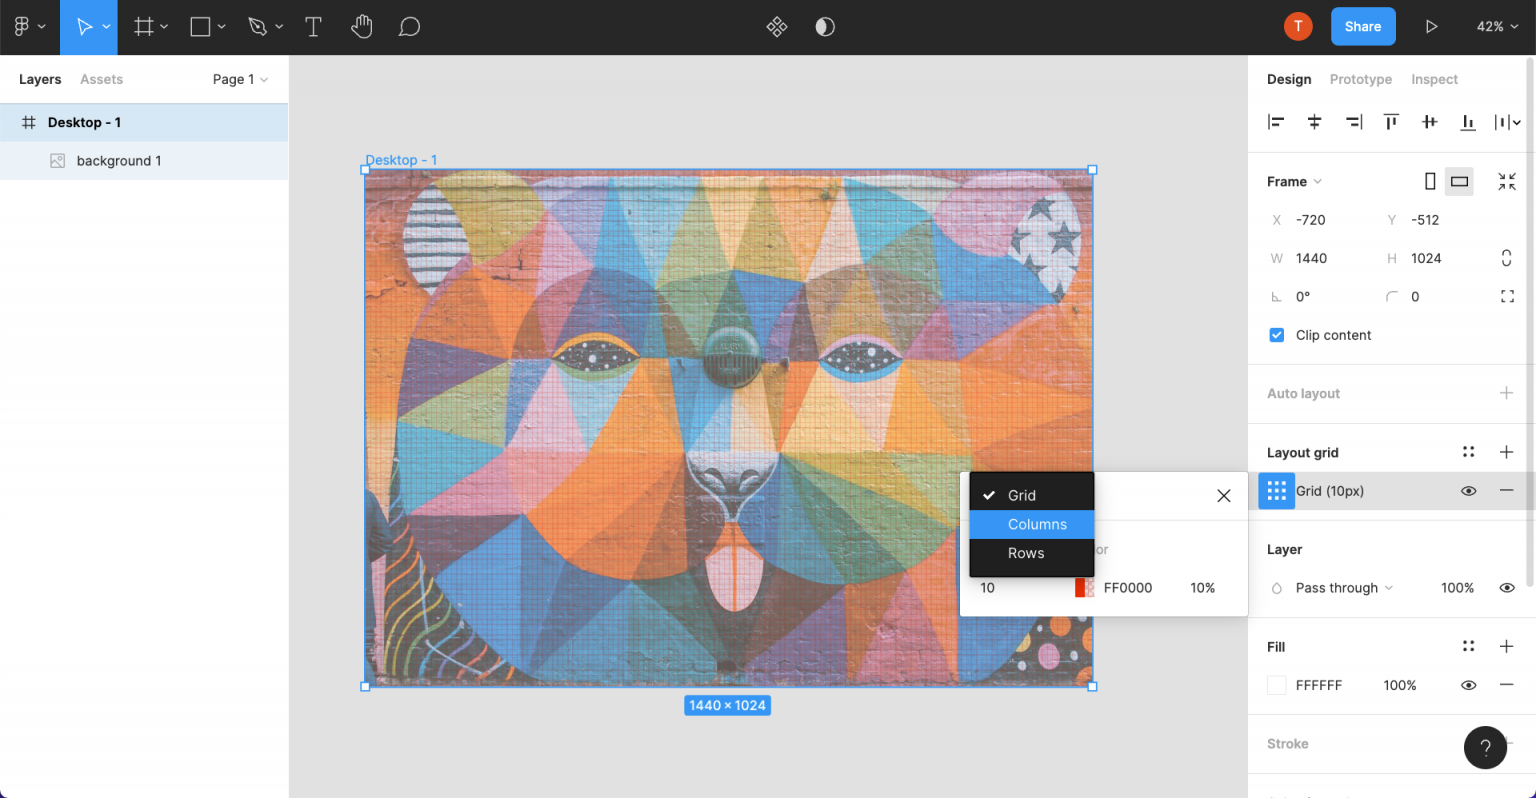Viewport: 1536px width, 798px height.
Task: Open the Pass through blend mode dropdown
Action: (x=1344, y=588)
